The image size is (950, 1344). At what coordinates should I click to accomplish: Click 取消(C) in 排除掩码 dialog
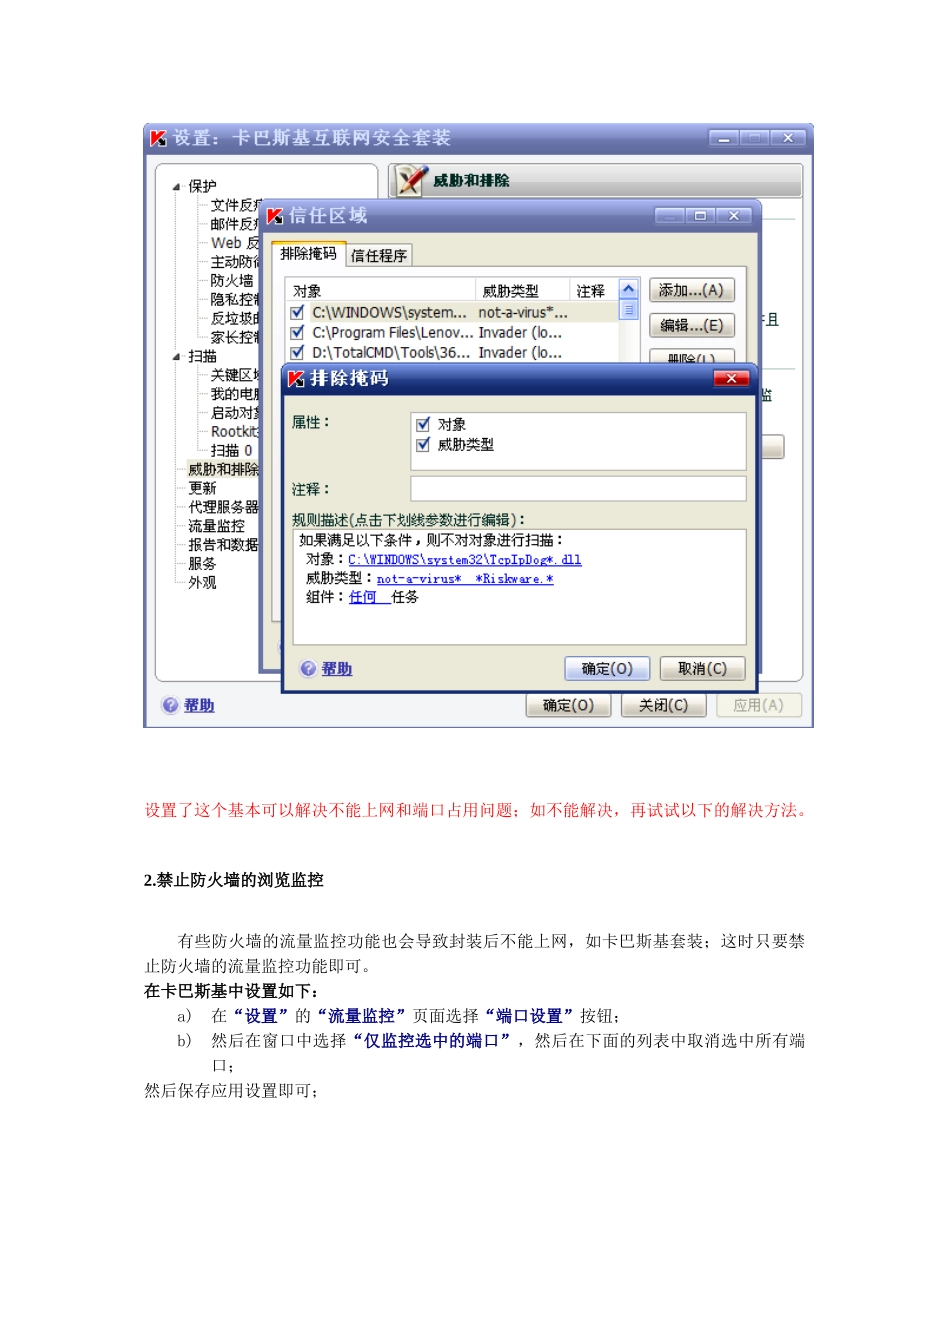pos(702,669)
